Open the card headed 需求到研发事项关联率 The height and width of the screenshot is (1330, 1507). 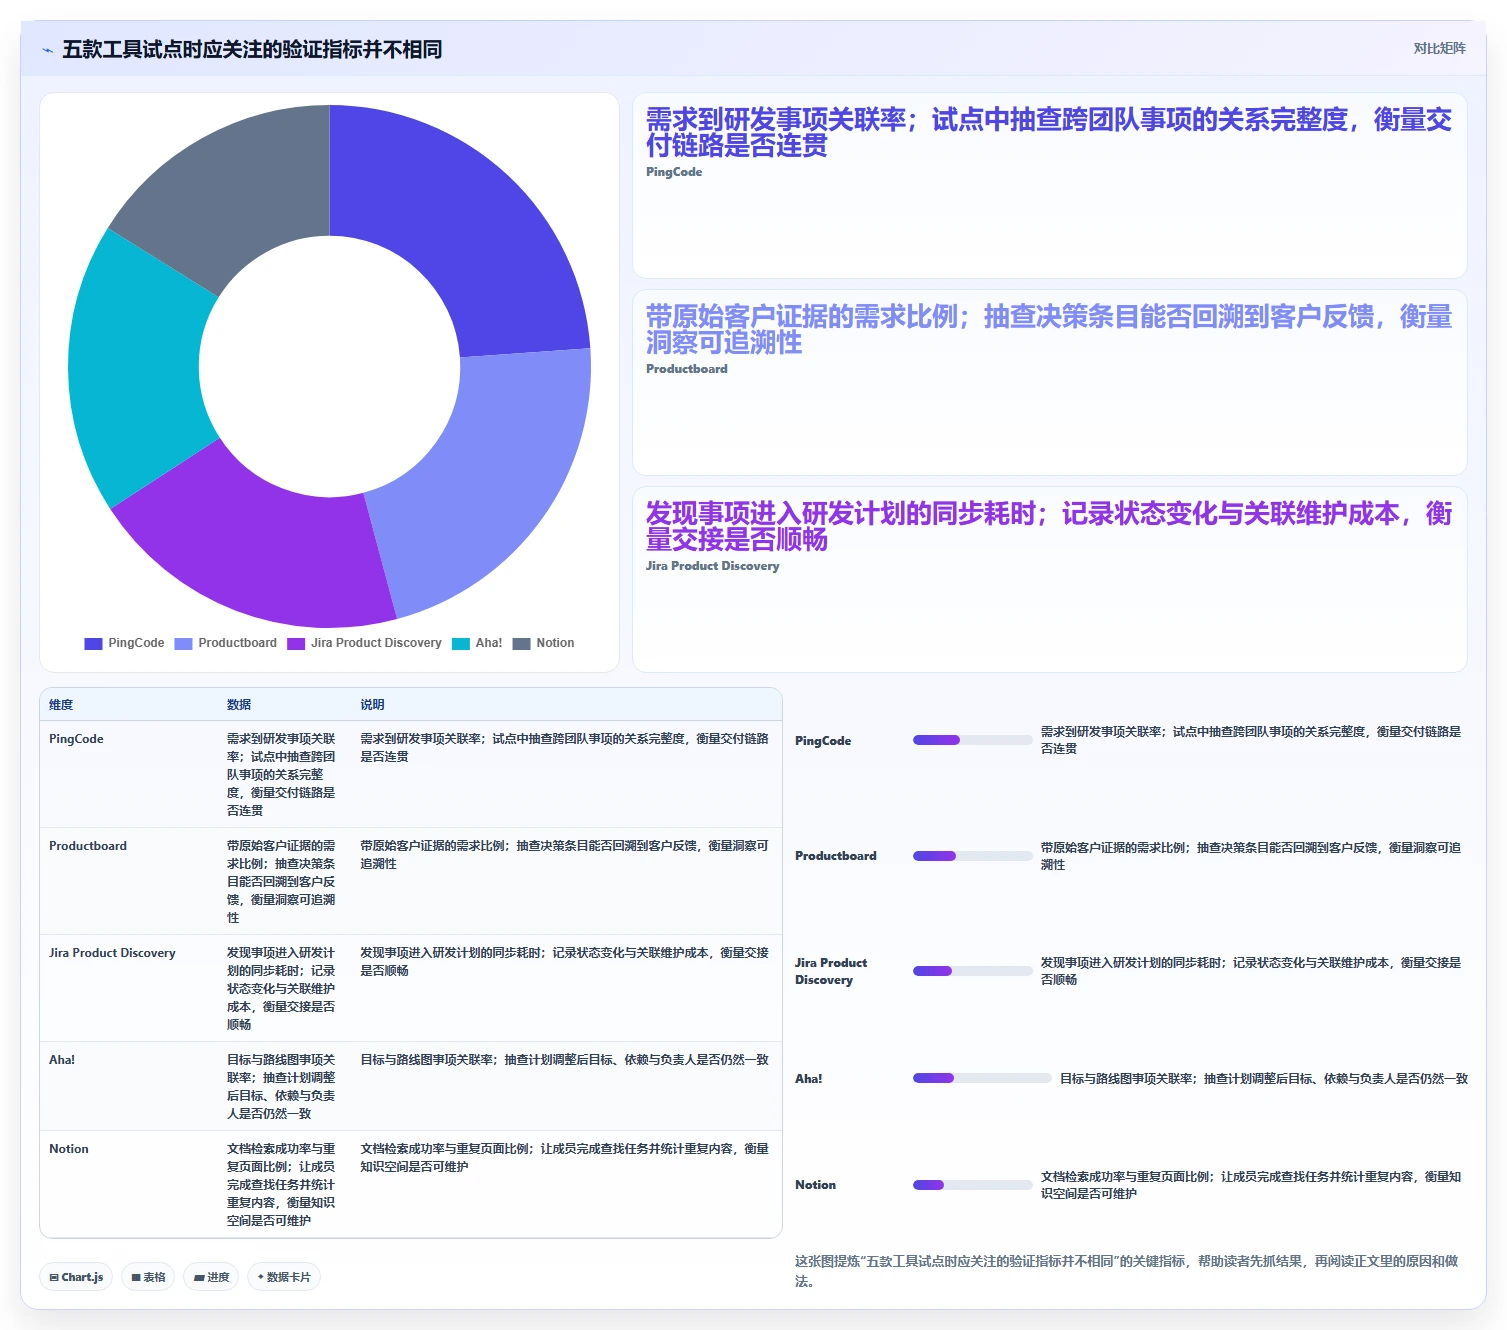point(1049,186)
